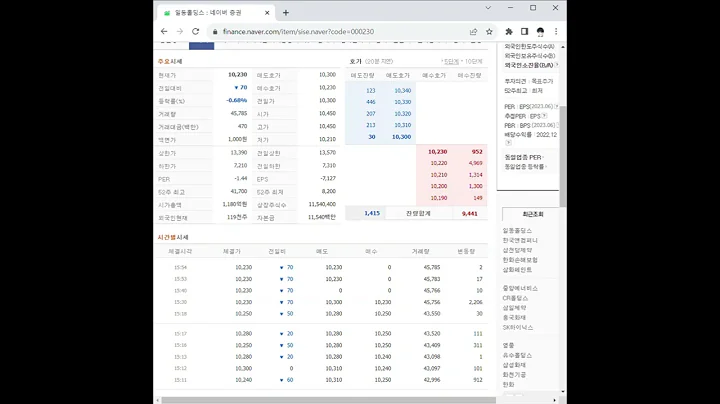
Task: Open 중앙에너비스 in recent list
Action: click(x=520, y=288)
